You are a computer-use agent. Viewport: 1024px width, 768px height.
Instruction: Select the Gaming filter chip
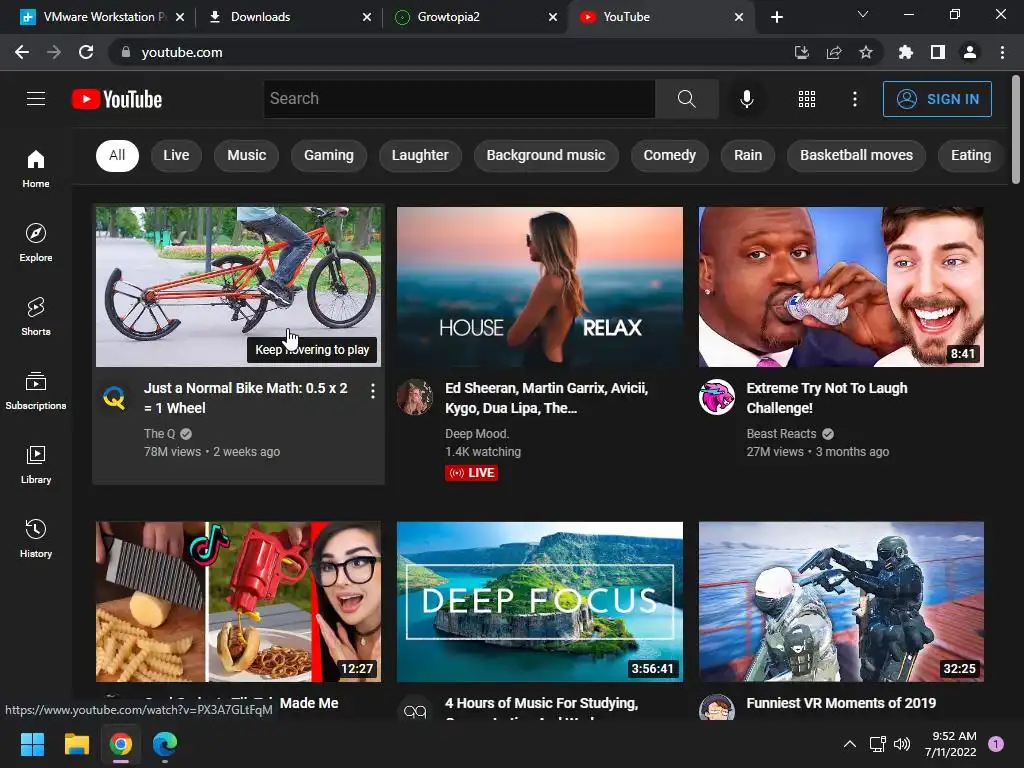click(328, 155)
